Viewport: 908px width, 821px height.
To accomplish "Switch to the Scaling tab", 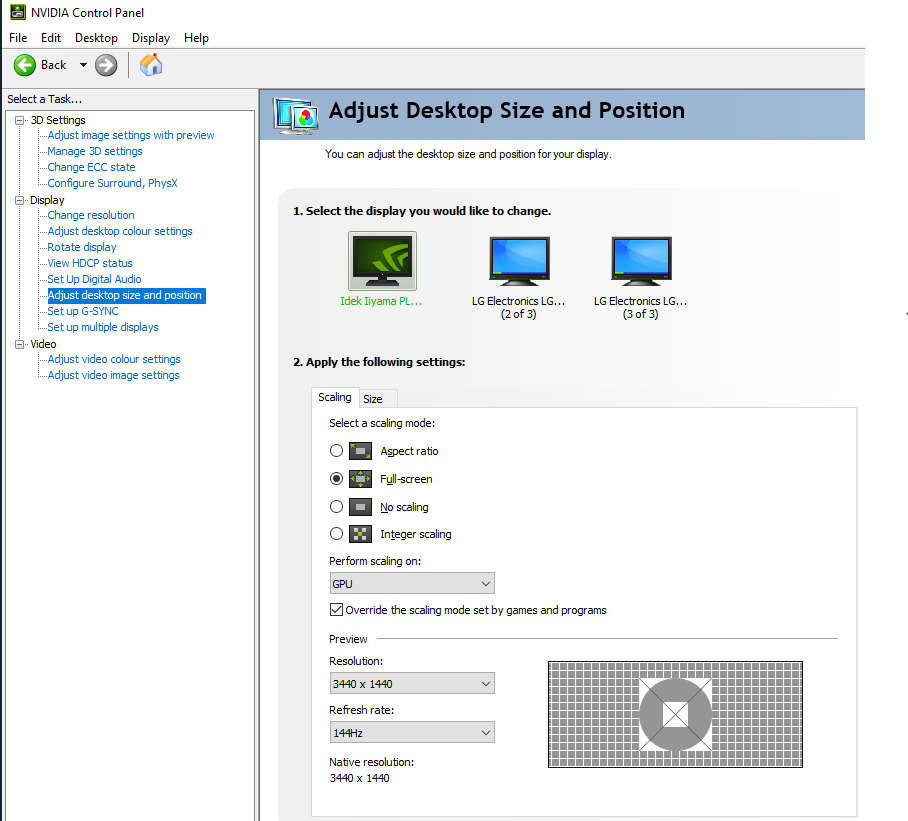I will coord(335,397).
